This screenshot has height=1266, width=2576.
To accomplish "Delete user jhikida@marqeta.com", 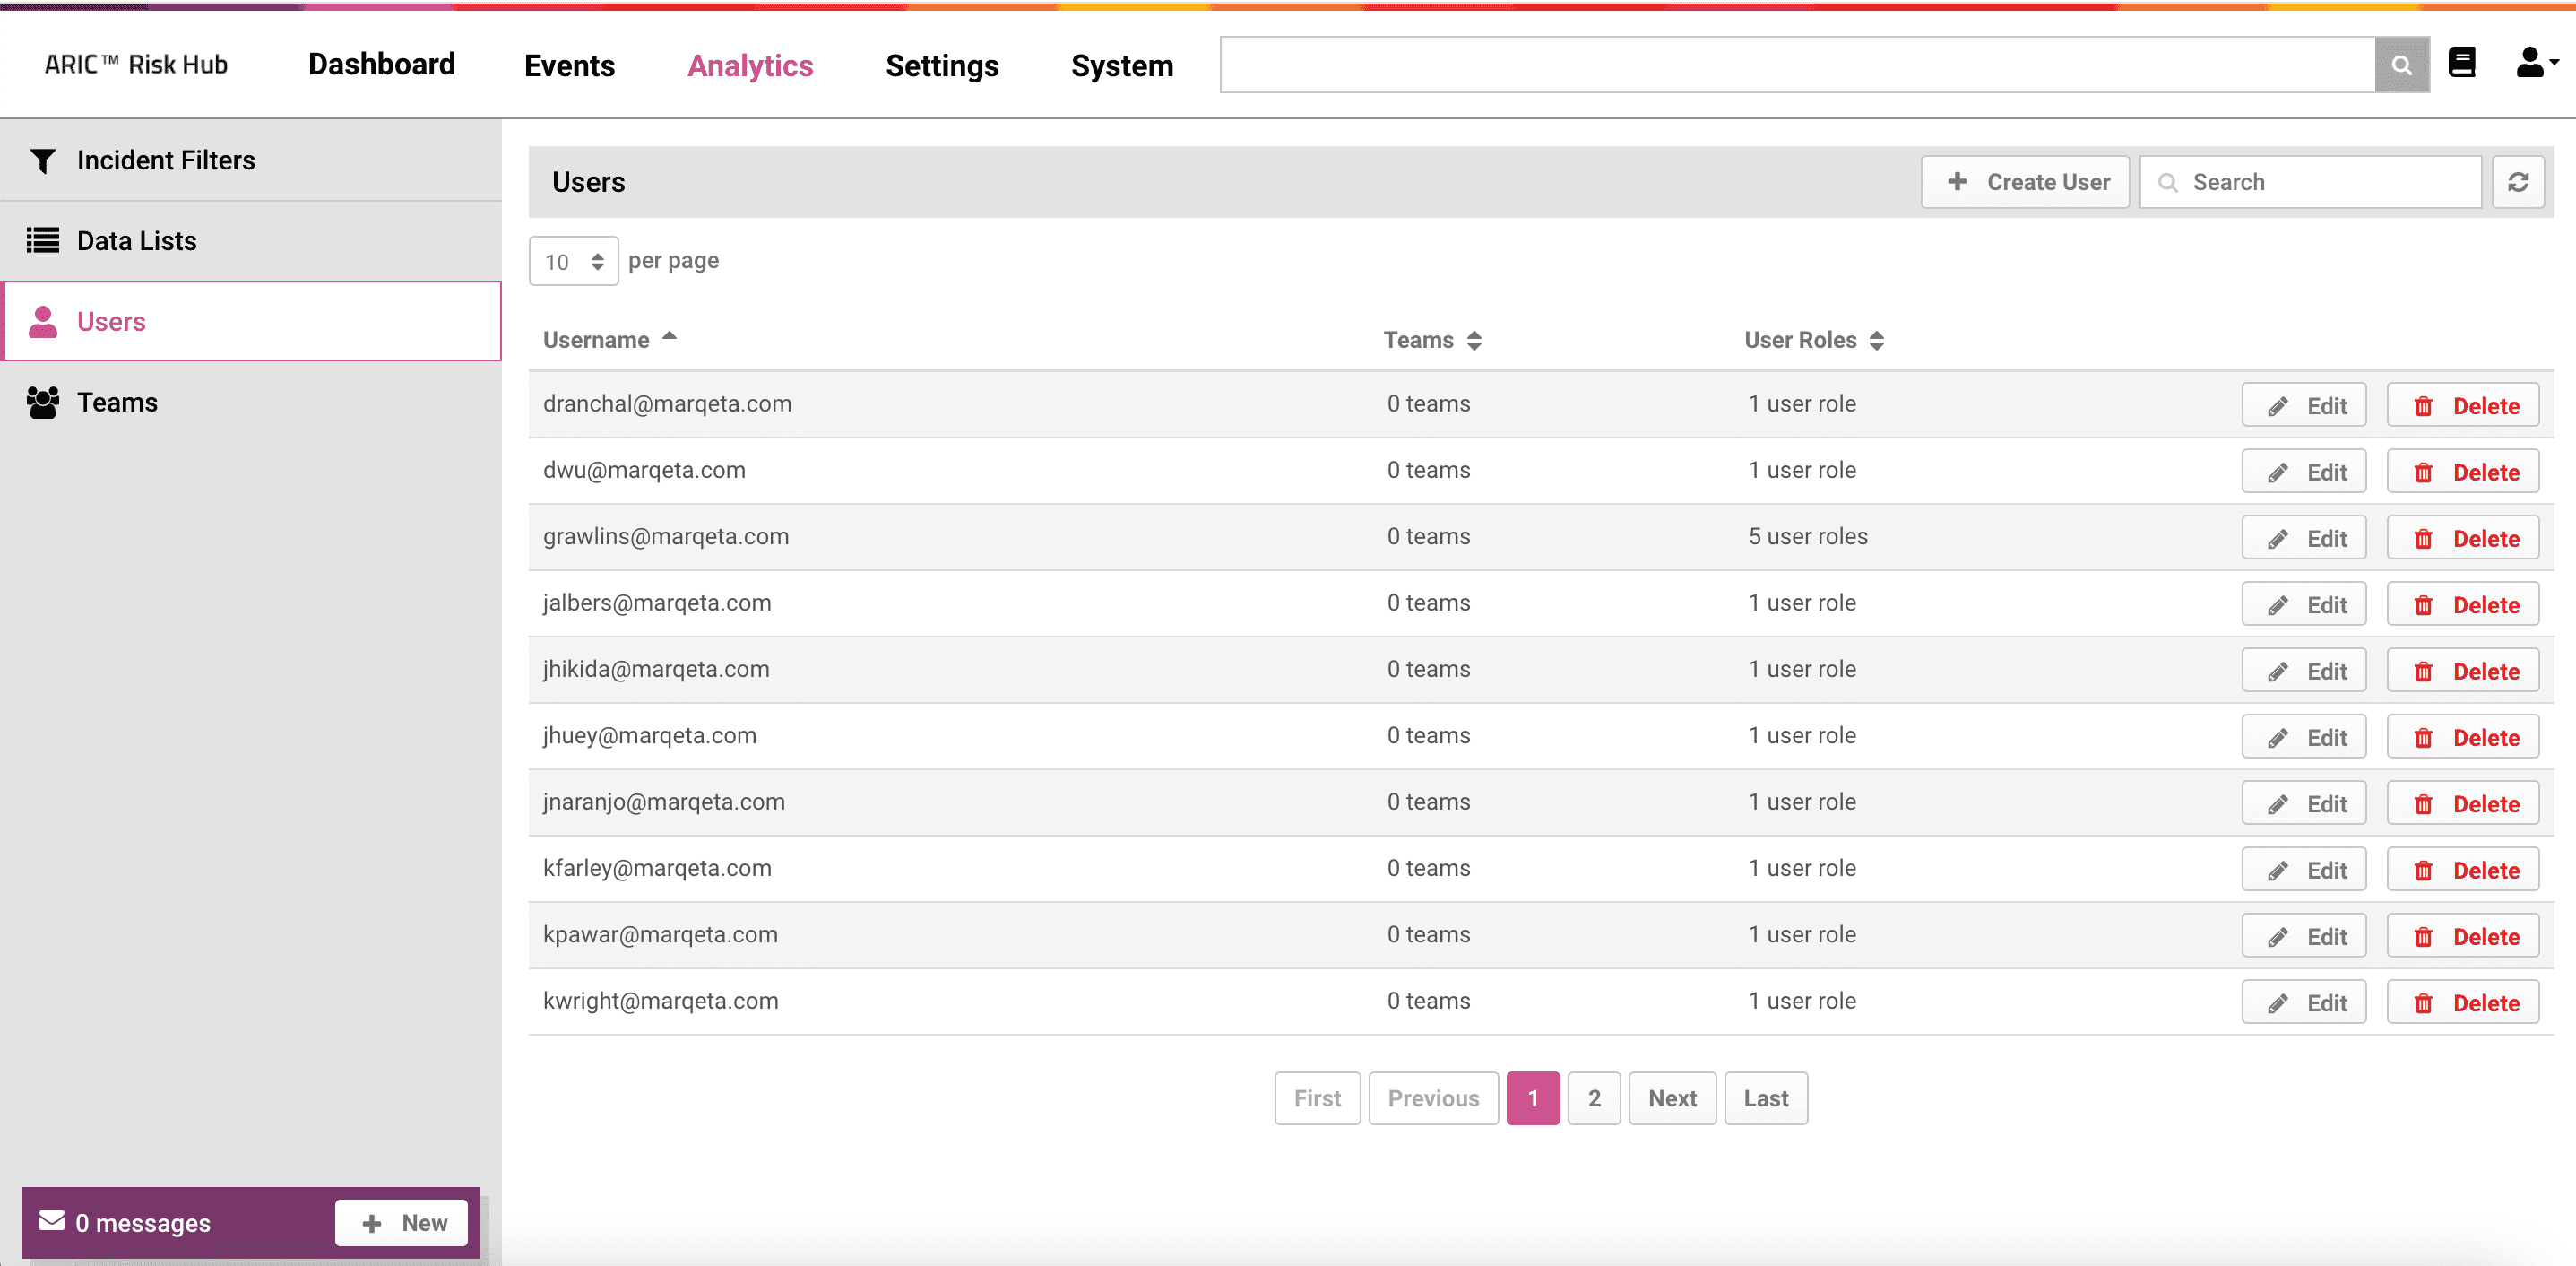I will (2462, 671).
